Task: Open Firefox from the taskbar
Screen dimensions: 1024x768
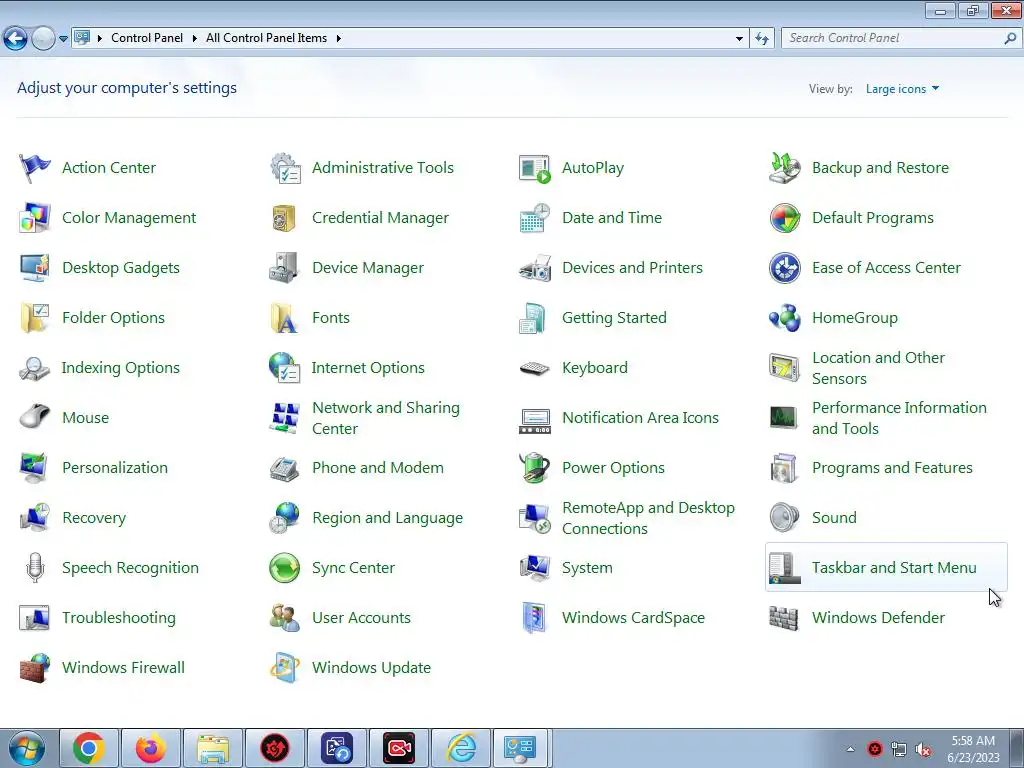Action: click(150, 748)
